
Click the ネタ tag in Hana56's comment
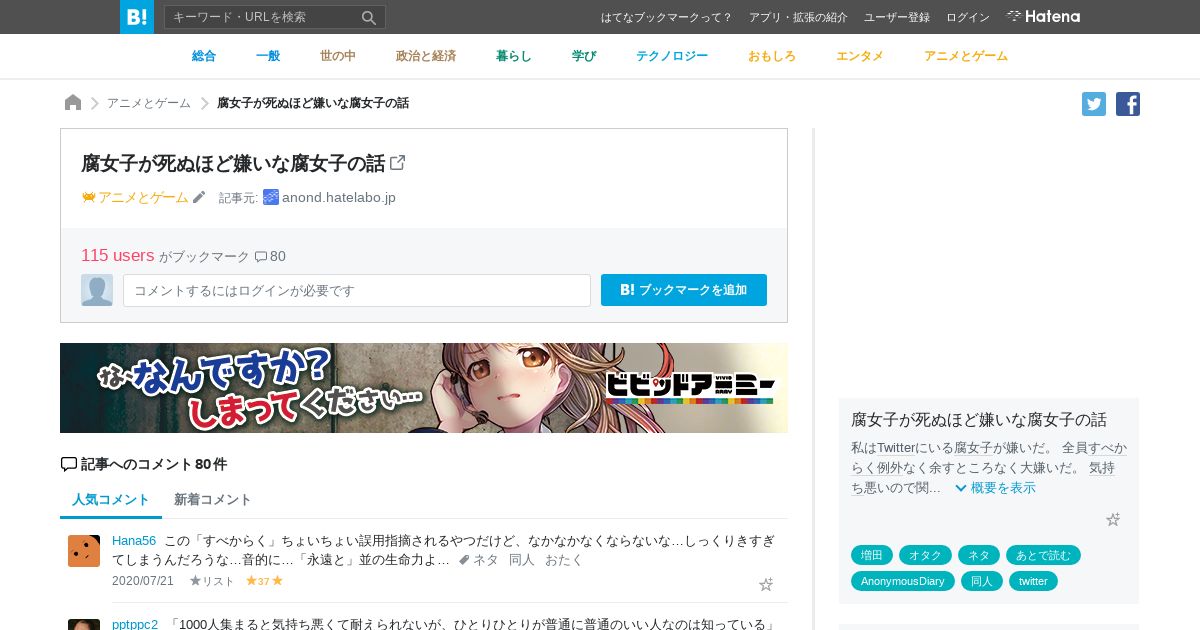pos(485,560)
